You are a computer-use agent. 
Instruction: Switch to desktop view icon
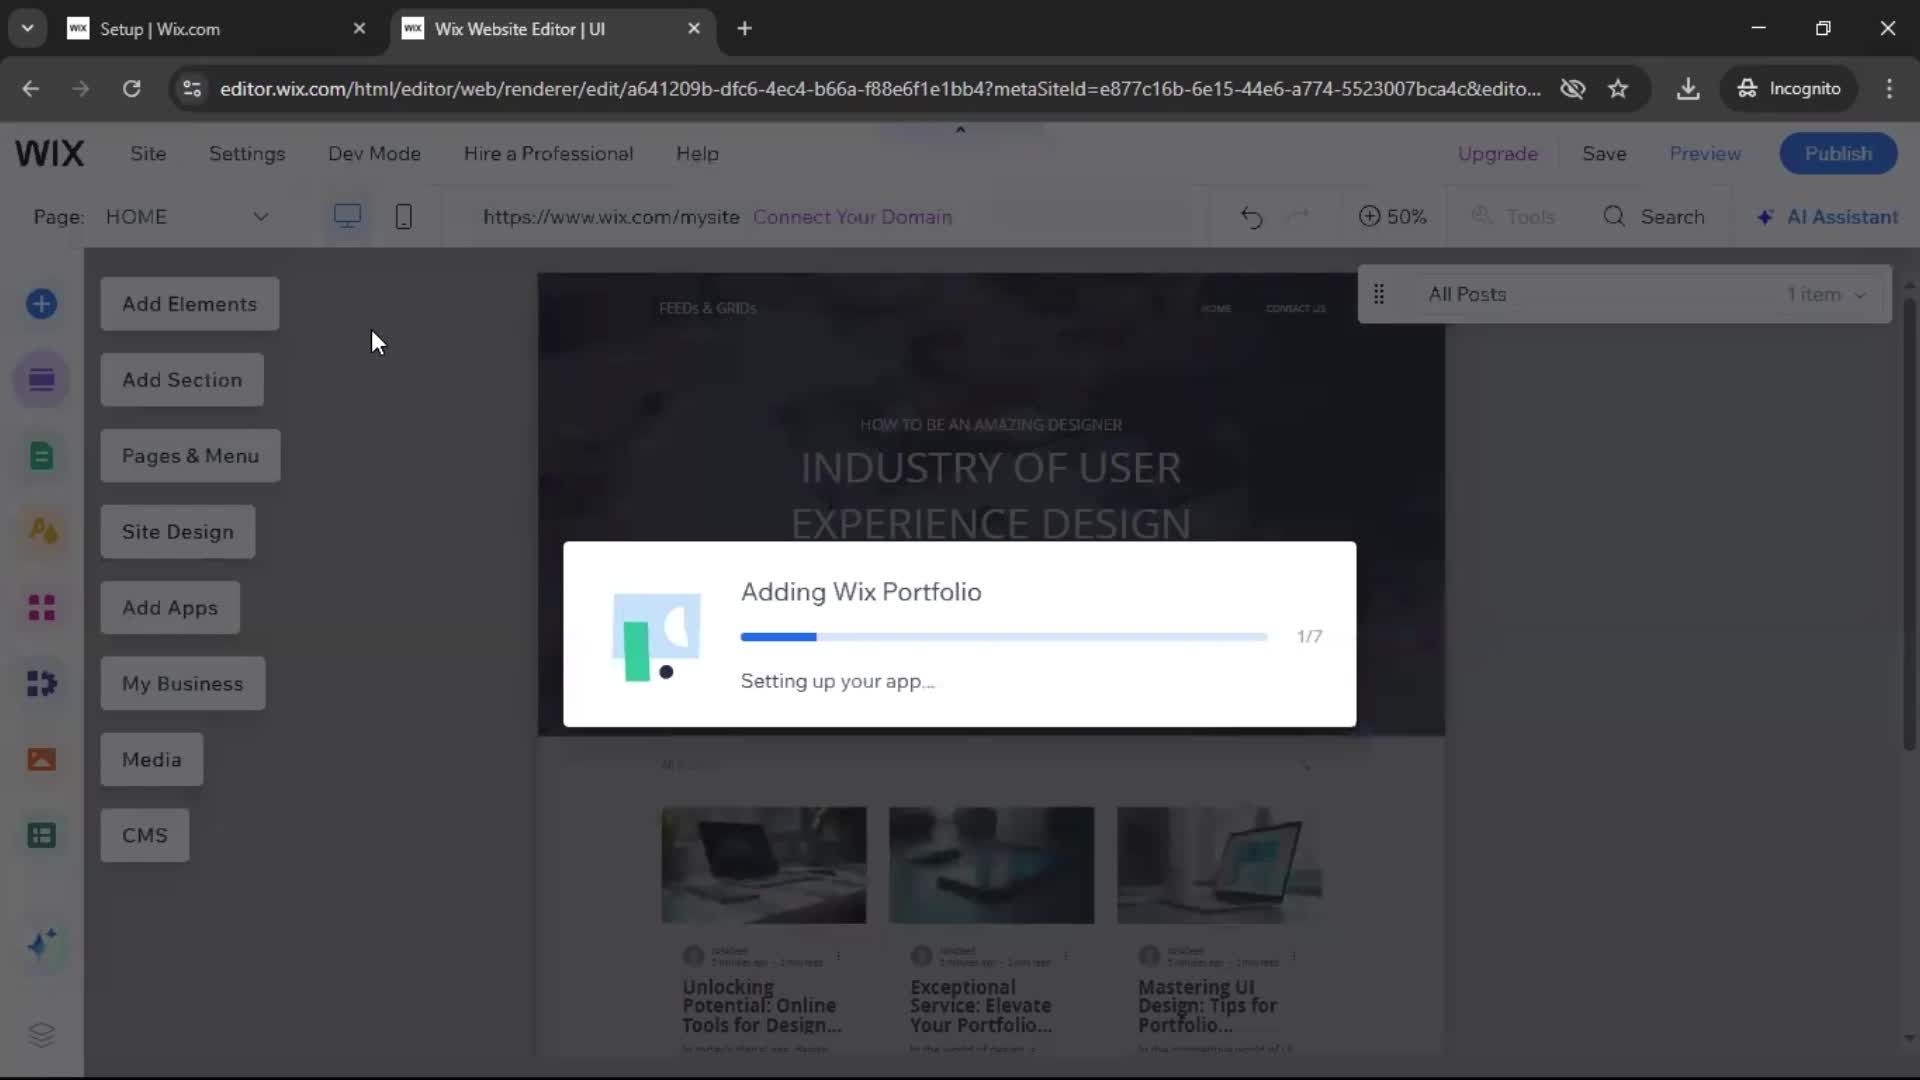347,216
